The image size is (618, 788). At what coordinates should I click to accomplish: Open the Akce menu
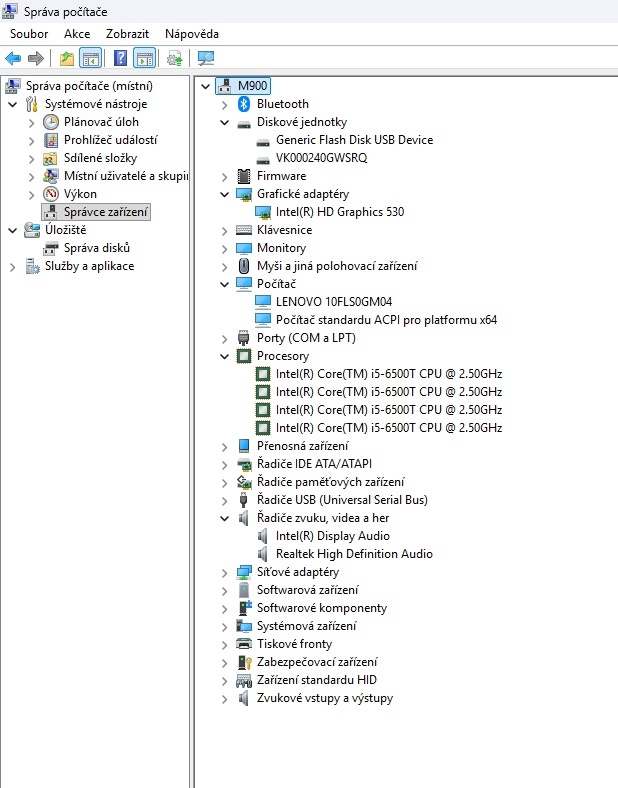77,33
